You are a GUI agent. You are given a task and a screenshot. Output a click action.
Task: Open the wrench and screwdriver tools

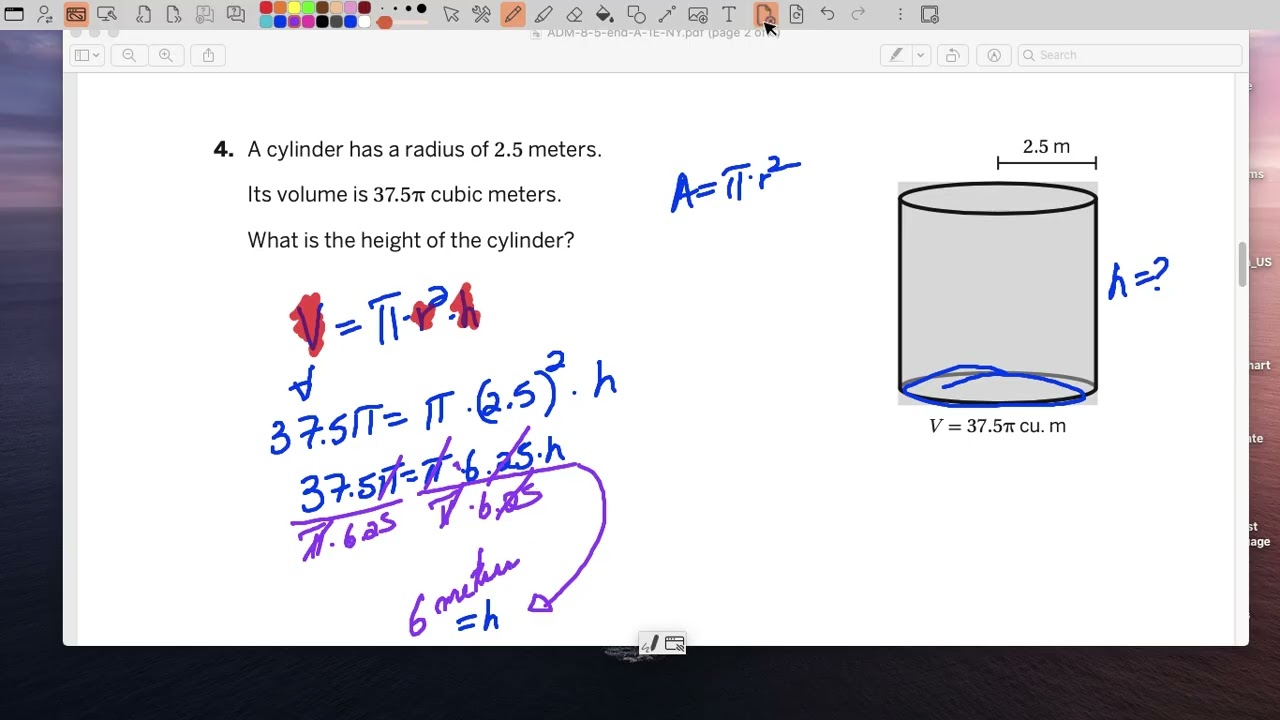(x=481, y=14)
